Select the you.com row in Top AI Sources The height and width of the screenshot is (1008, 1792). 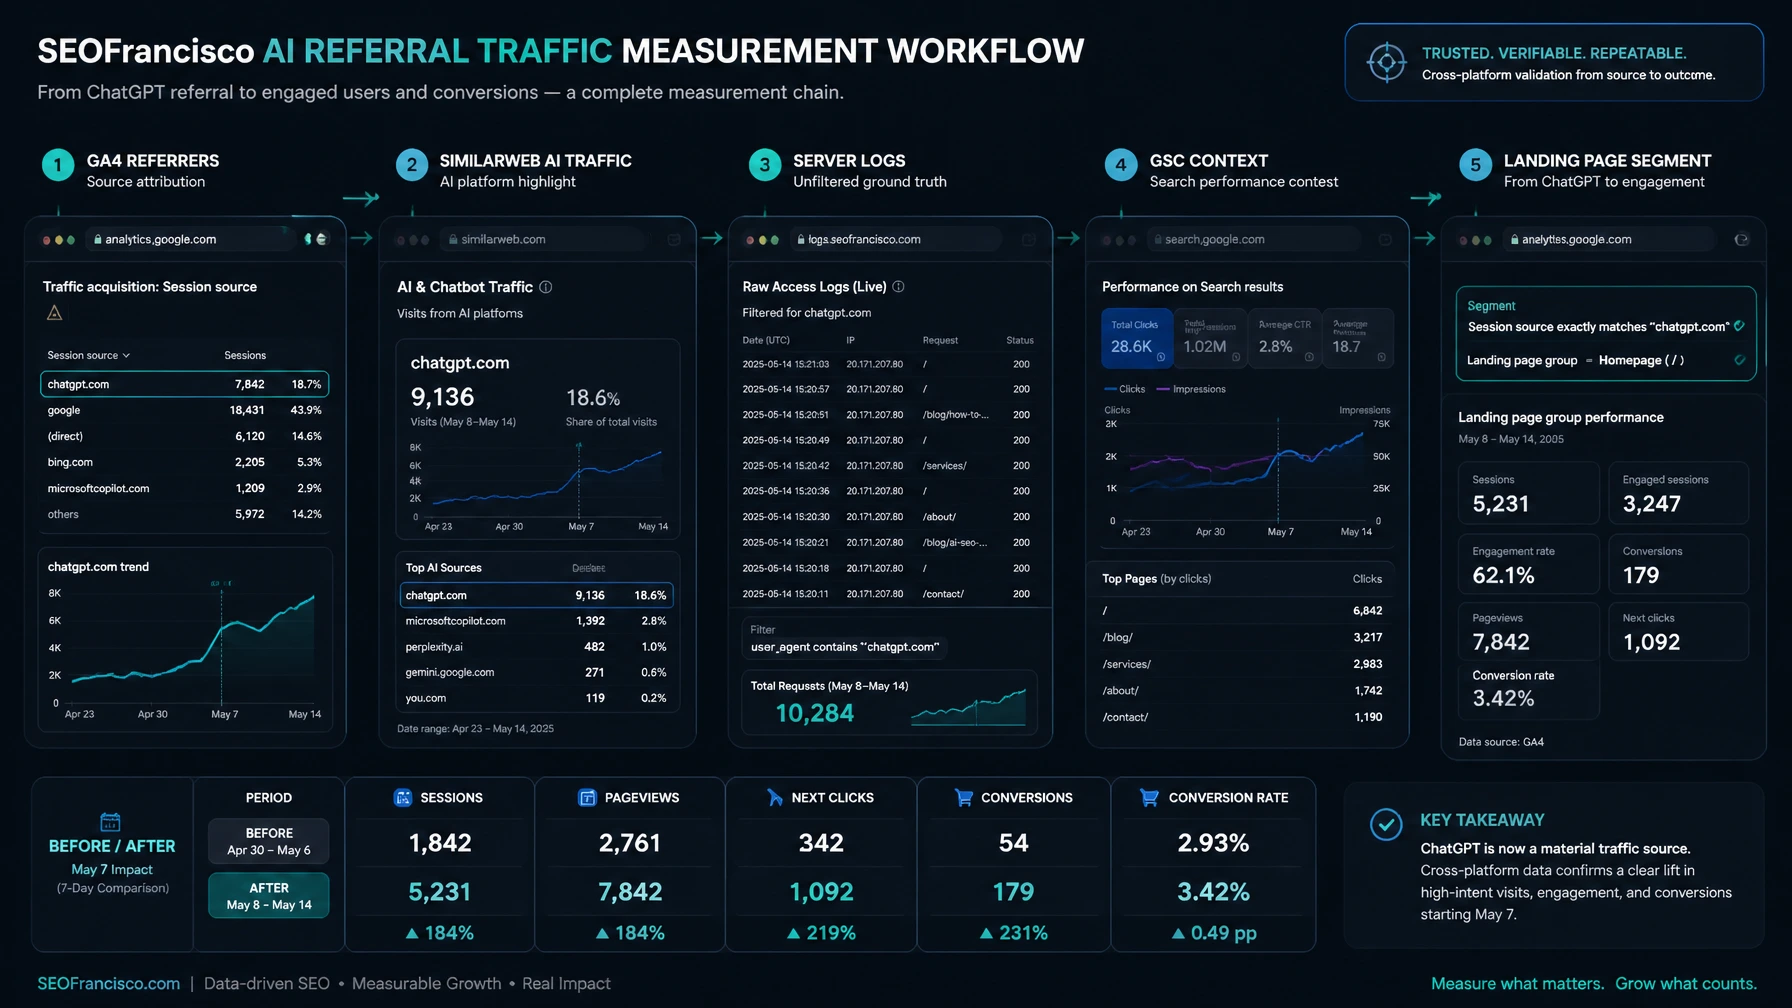coord(536,698)
